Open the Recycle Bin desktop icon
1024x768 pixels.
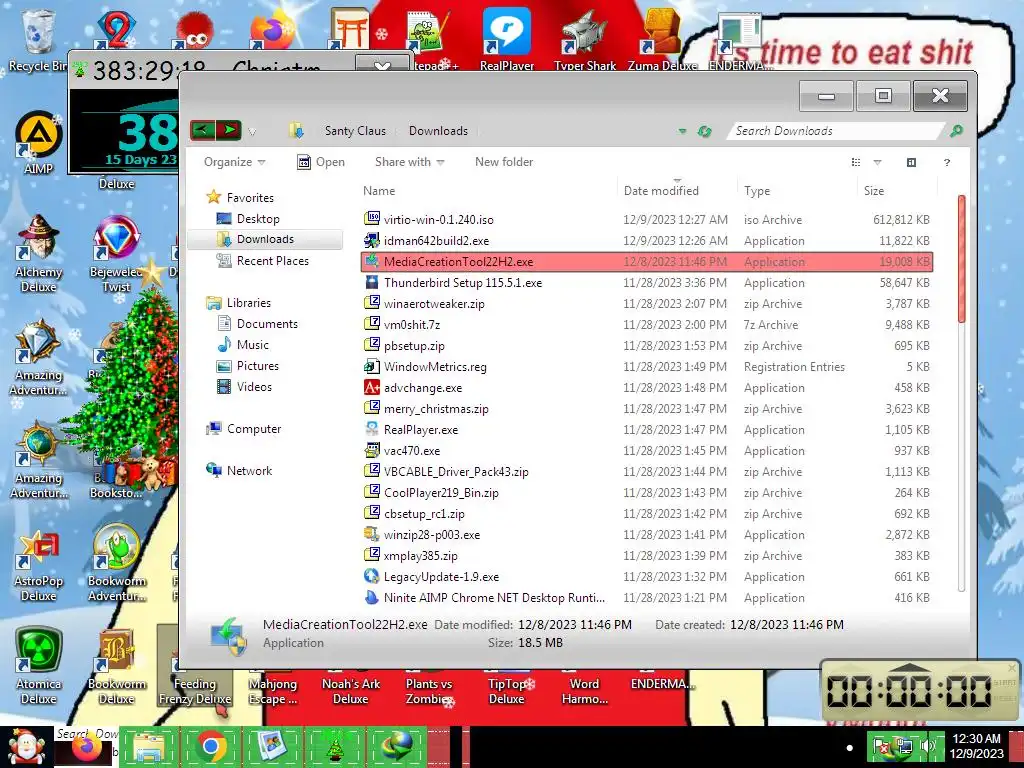pos(37,40)
